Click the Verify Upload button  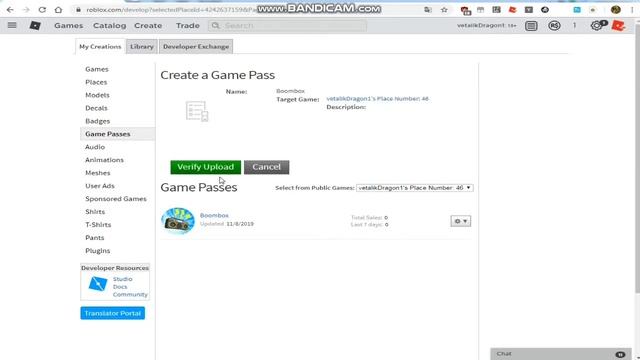(x=206, y=167)
